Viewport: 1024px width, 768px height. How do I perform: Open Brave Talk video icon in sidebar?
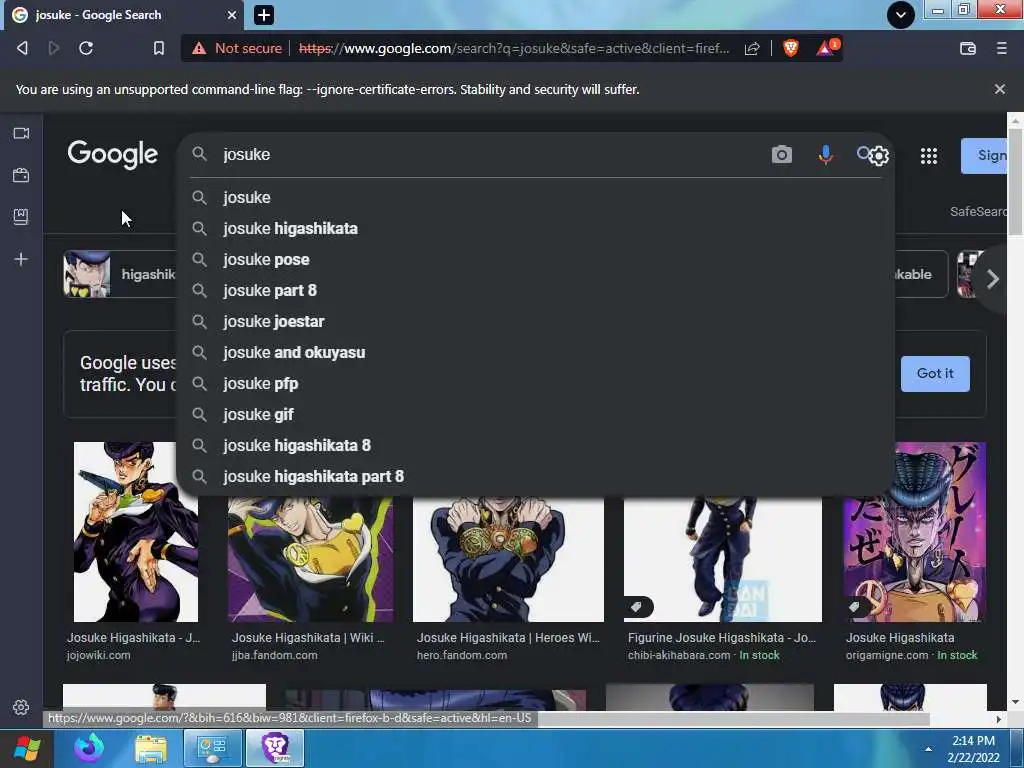(x=21, y=133)
